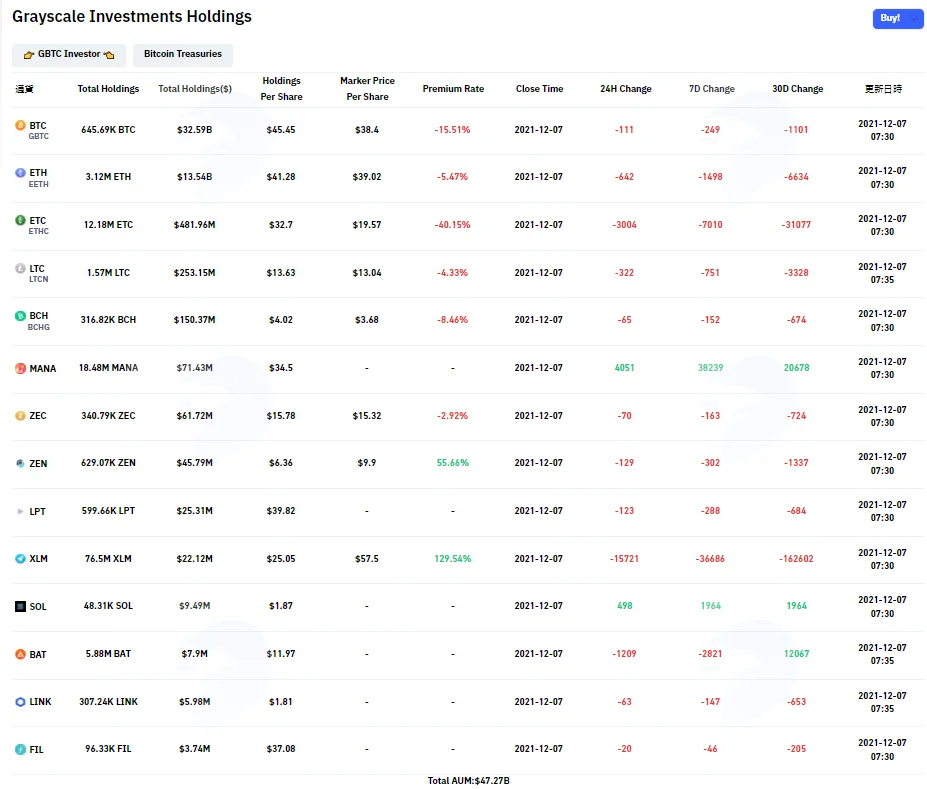Click the Solana SOL square icon
Viewport: 927px width, 789px height.
pos(20,606)
